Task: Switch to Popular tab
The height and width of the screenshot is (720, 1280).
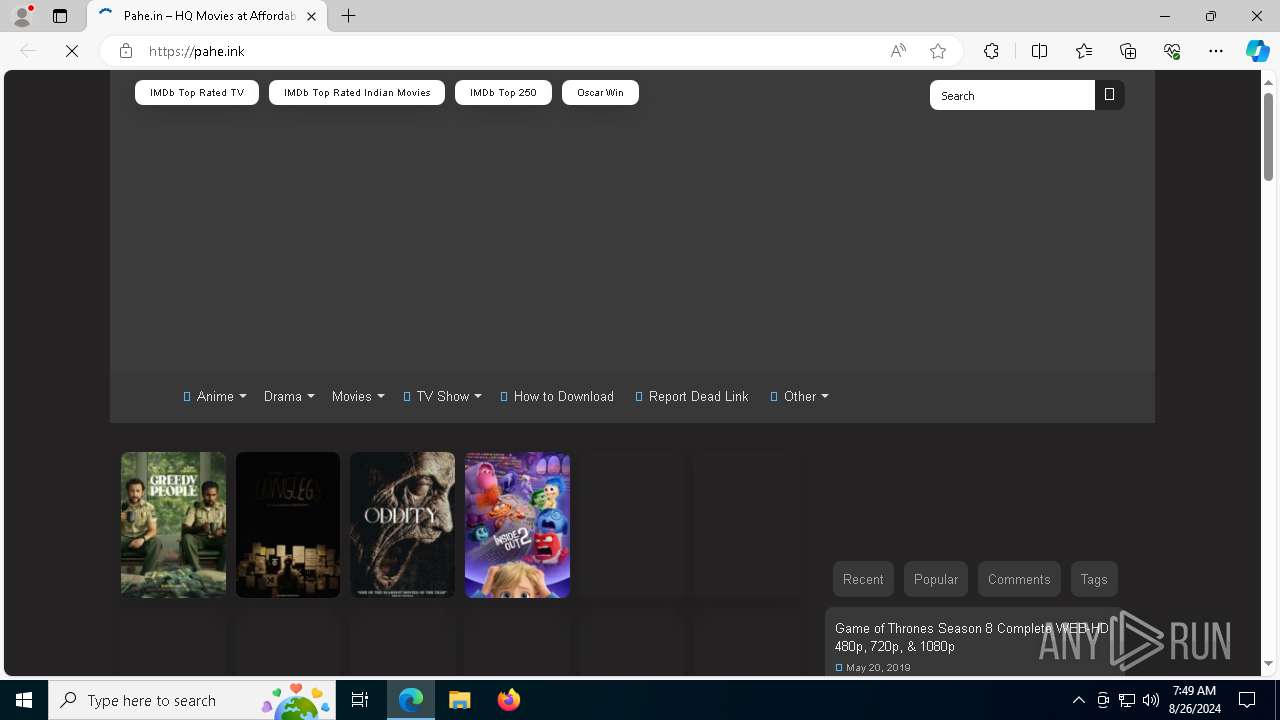Action: [x=936, y=579]
